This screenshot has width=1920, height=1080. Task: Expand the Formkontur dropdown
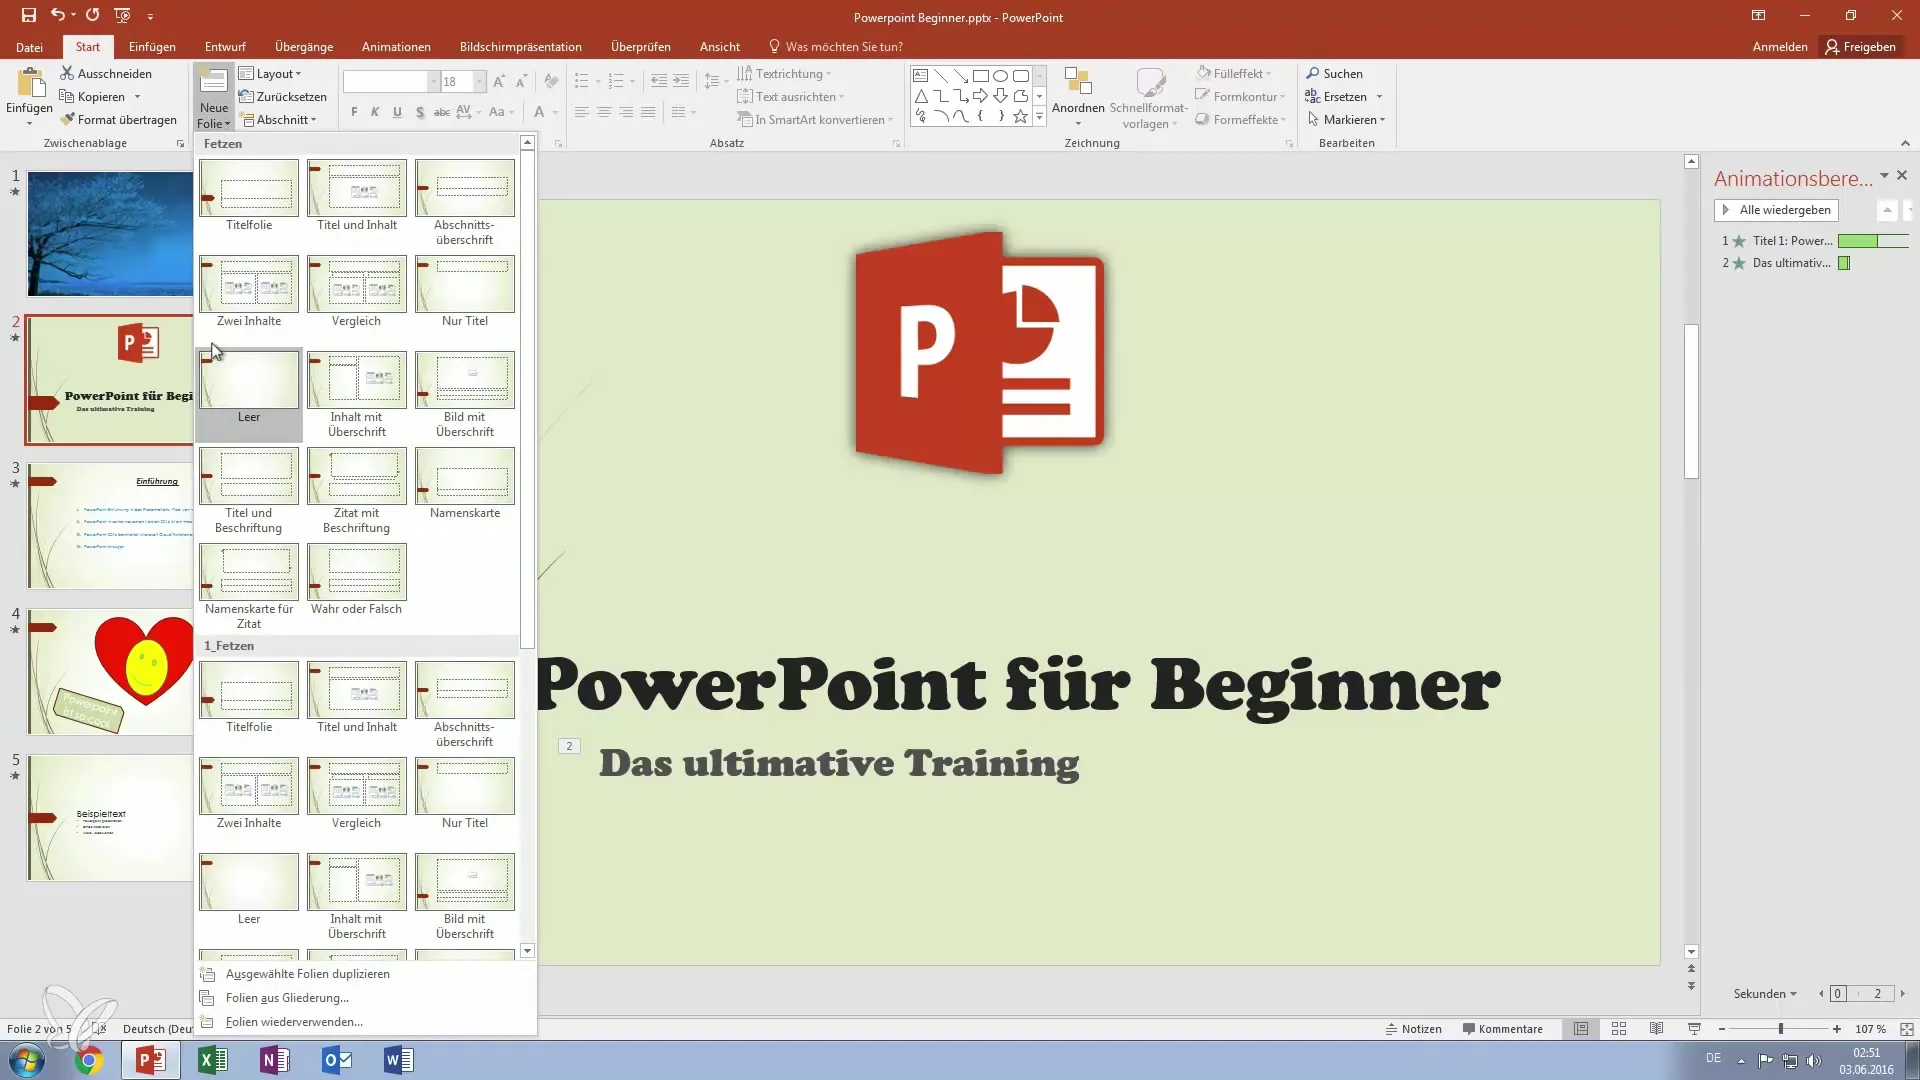coord(1241,96)
